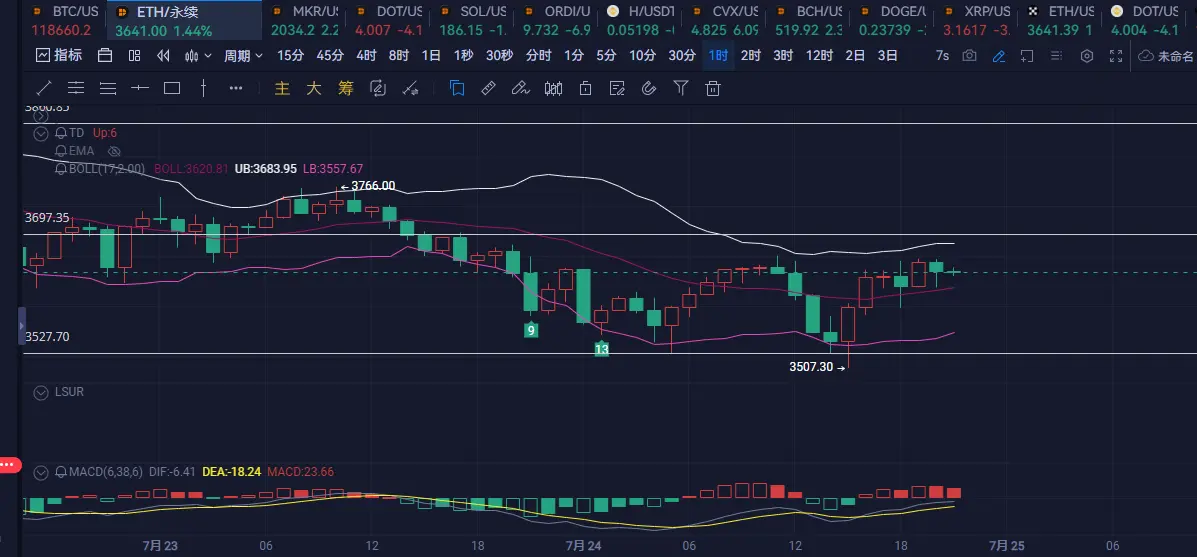Click the red ellipsis bubble on left edge
1197x557 pixels.
(9, 464)
